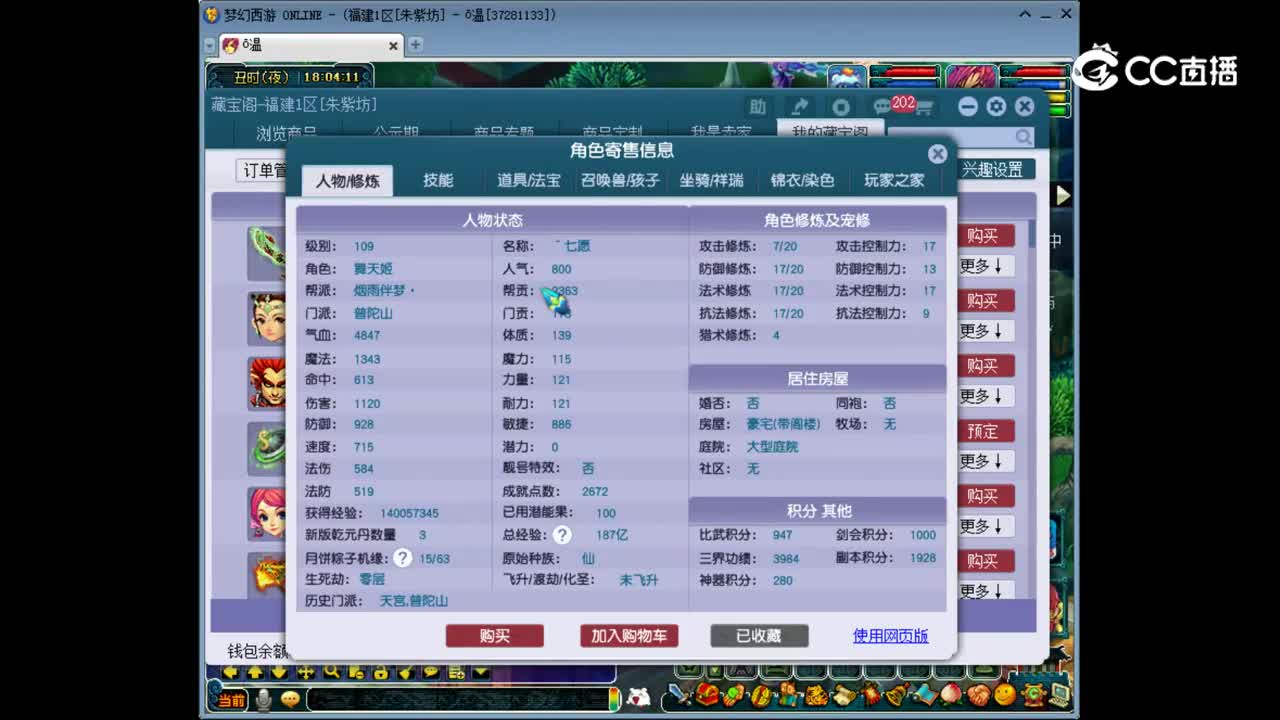Click the 加入购物车 button
The image size is (1280, 720).
[629, 636]
